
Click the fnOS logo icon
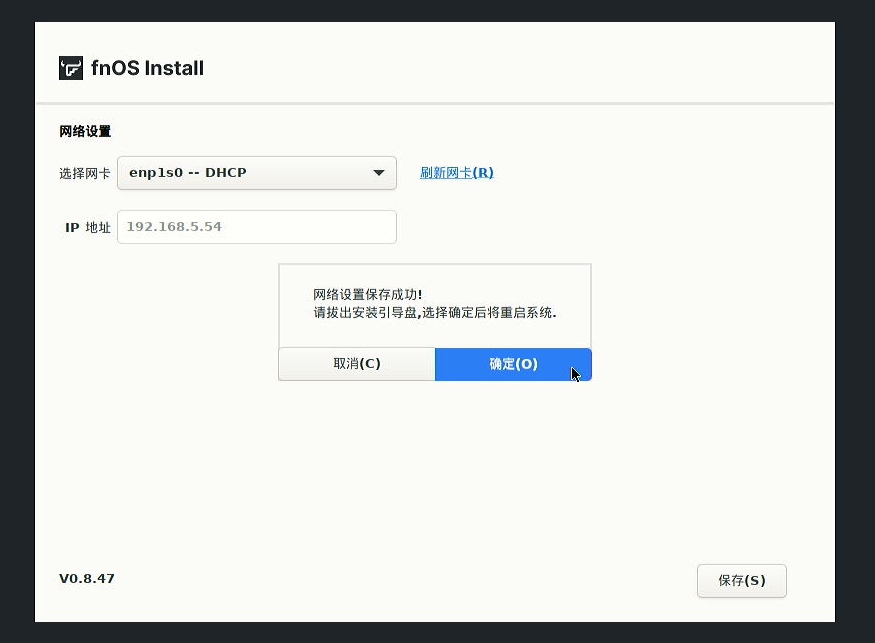[x=71, y=68]
